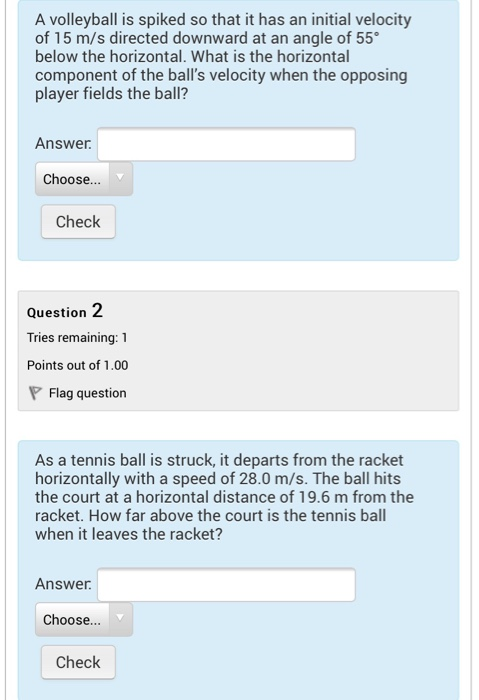This screenshot has width=479, height=700.
Task: Focus the Answer field for the volleyball question
Action: [226, 144]
